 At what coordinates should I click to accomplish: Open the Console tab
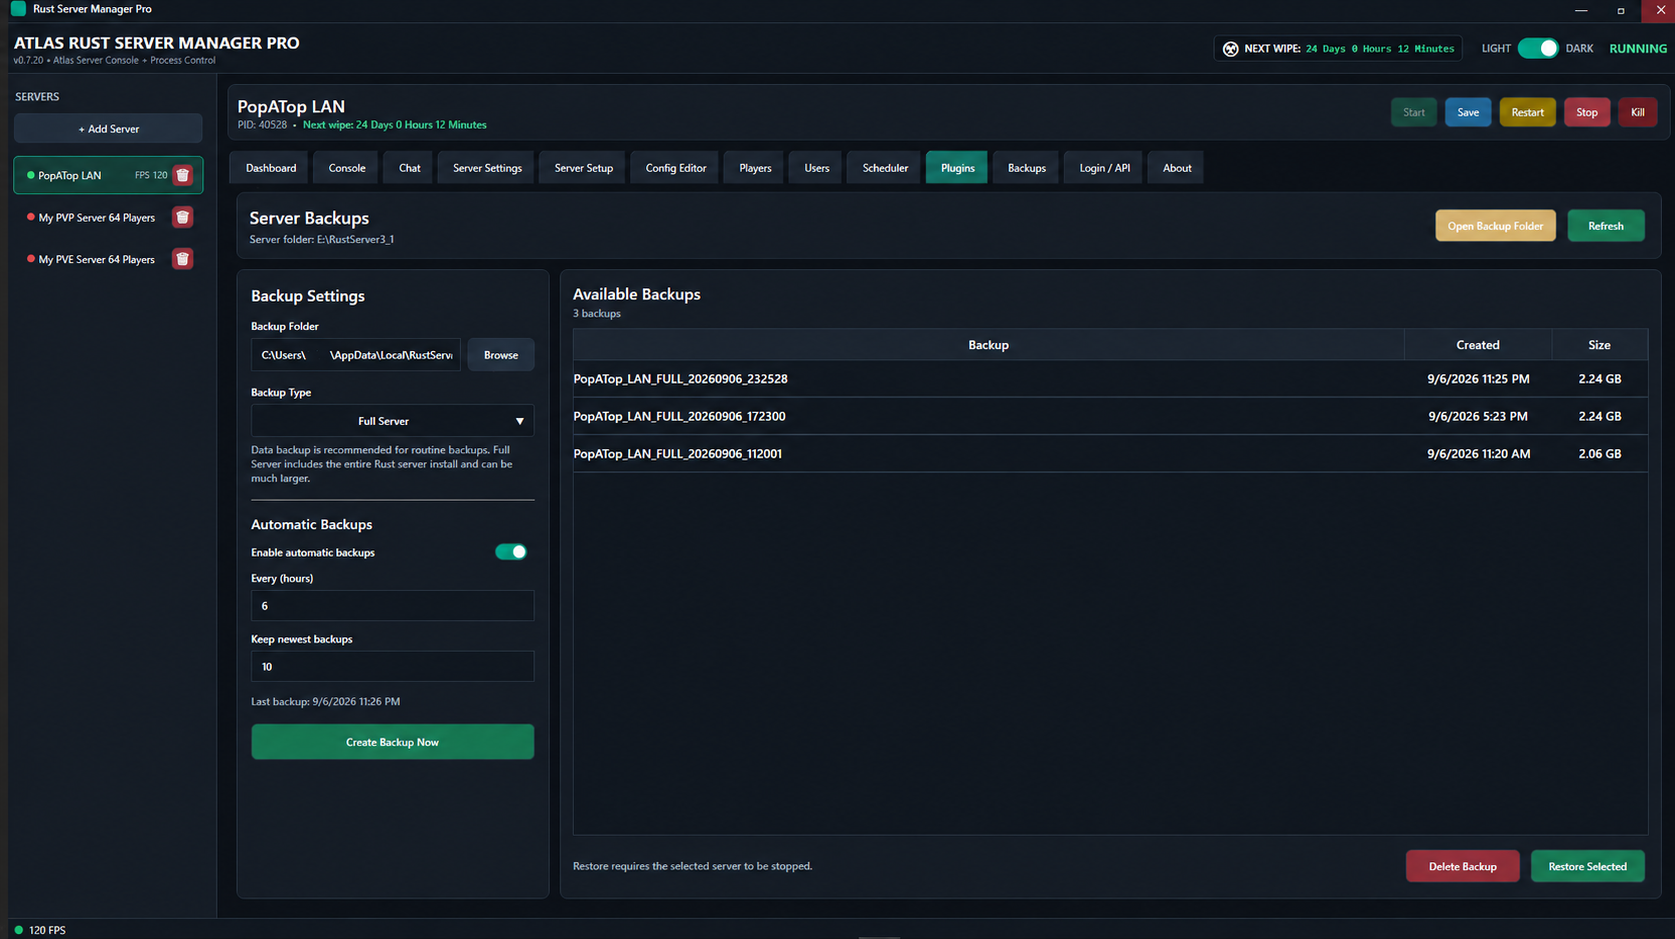(x=347, y=168)
